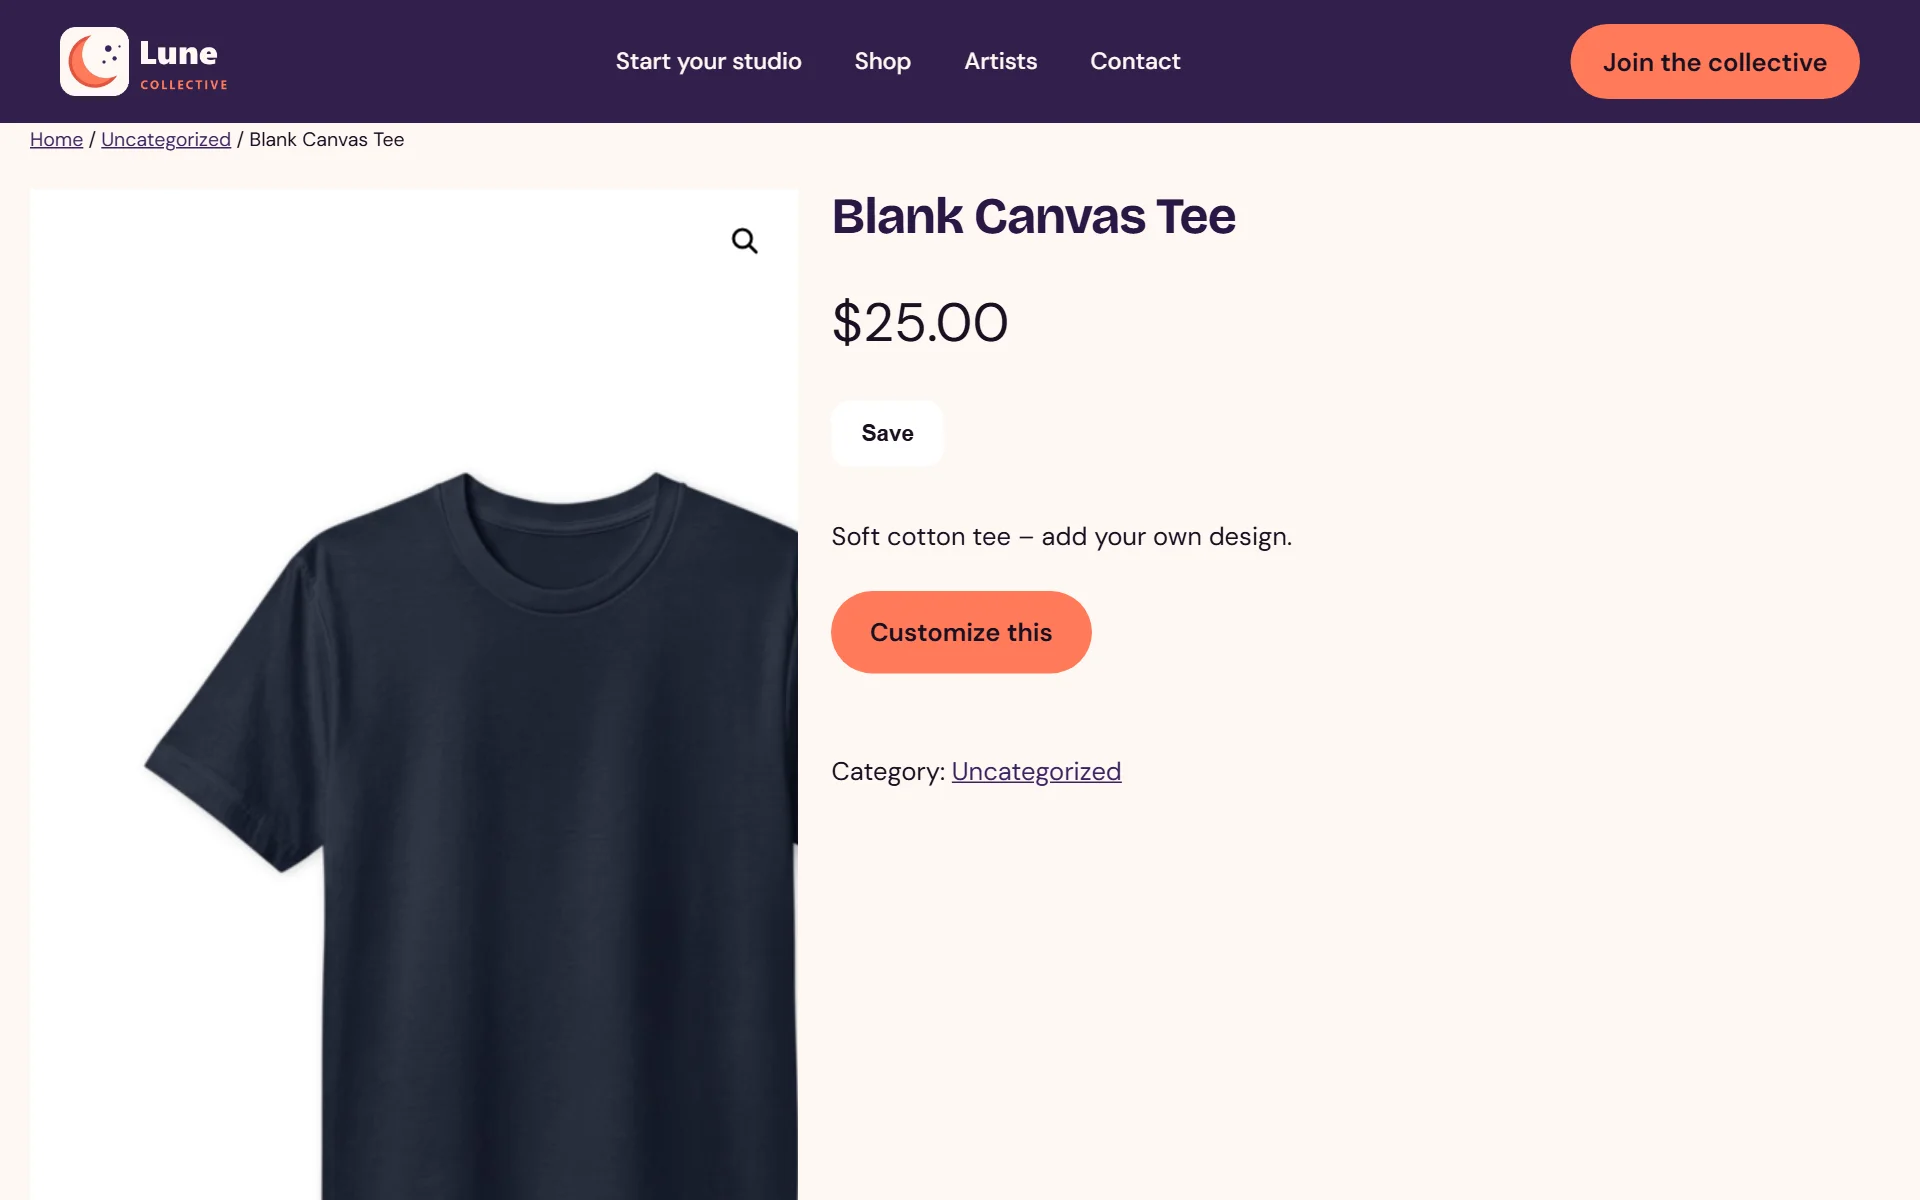Click the Soft cotton tee description text
Viewport: 1920px width, 1200px height.
pyautogui.click(x=1061, y=536)
